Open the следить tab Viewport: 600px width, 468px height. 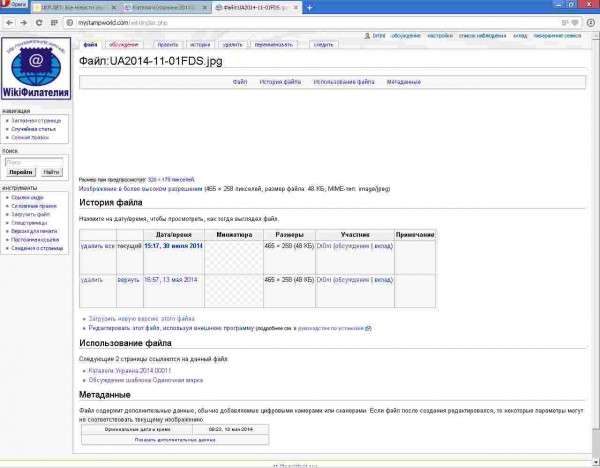coord(323,45)
